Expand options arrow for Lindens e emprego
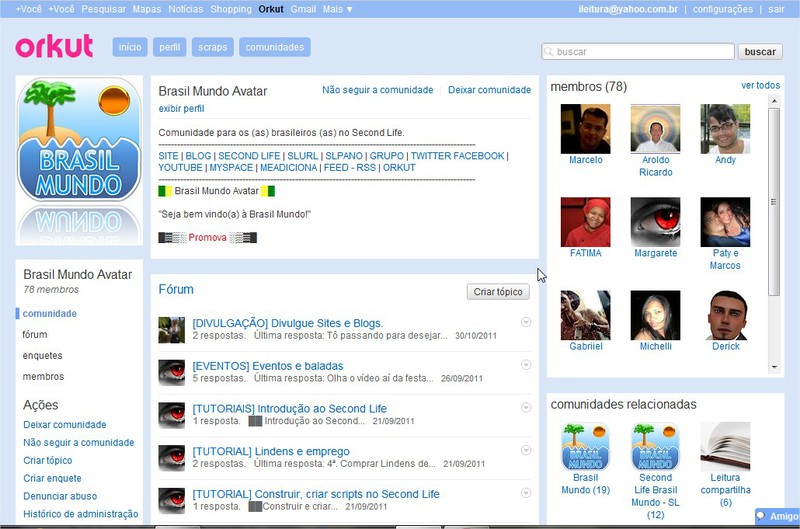The image size is (800, 529). pos(526,450)
